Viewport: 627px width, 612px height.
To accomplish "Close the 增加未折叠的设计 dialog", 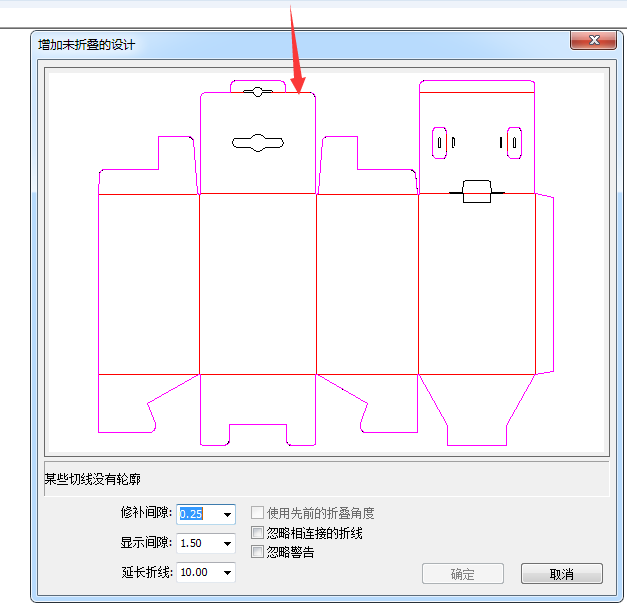I will 593,40.
